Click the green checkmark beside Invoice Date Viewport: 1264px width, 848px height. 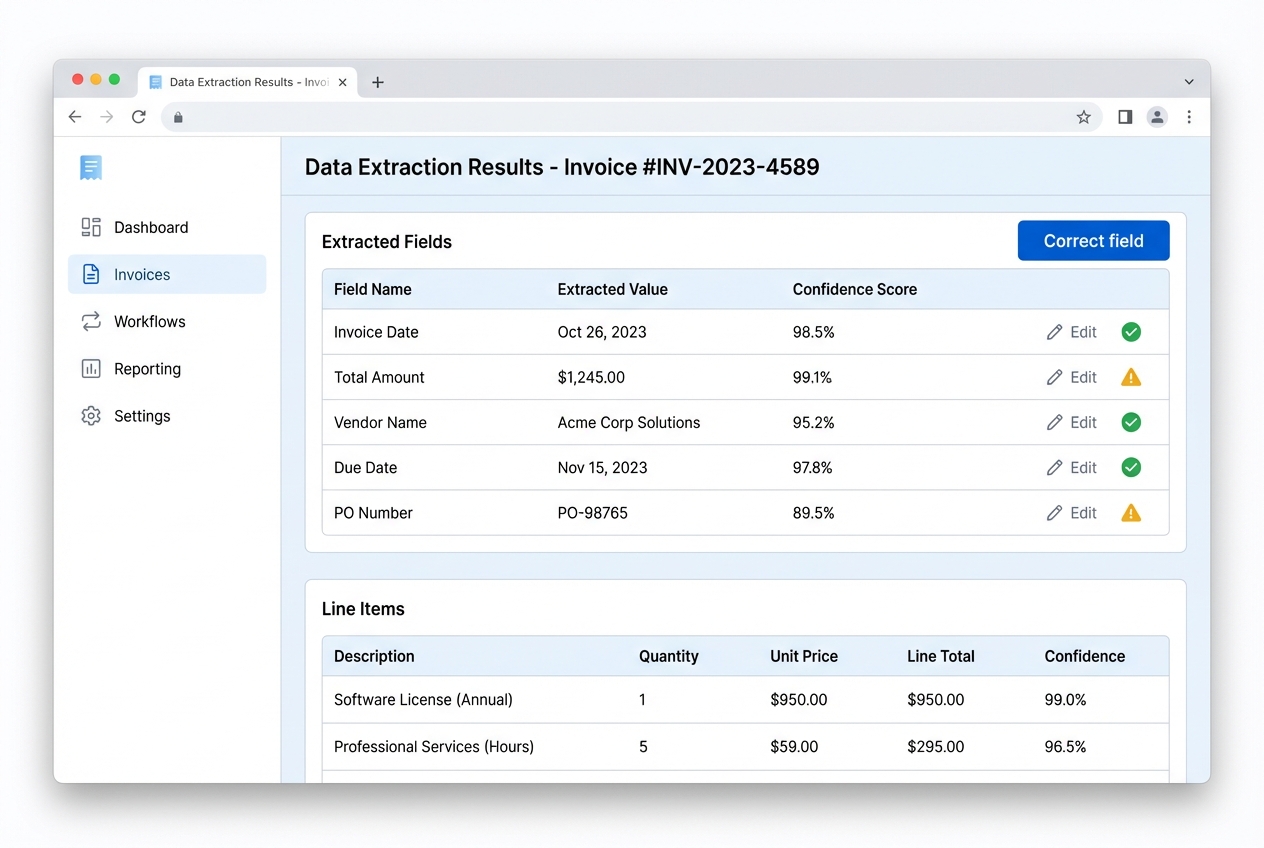click(1131, 331)
